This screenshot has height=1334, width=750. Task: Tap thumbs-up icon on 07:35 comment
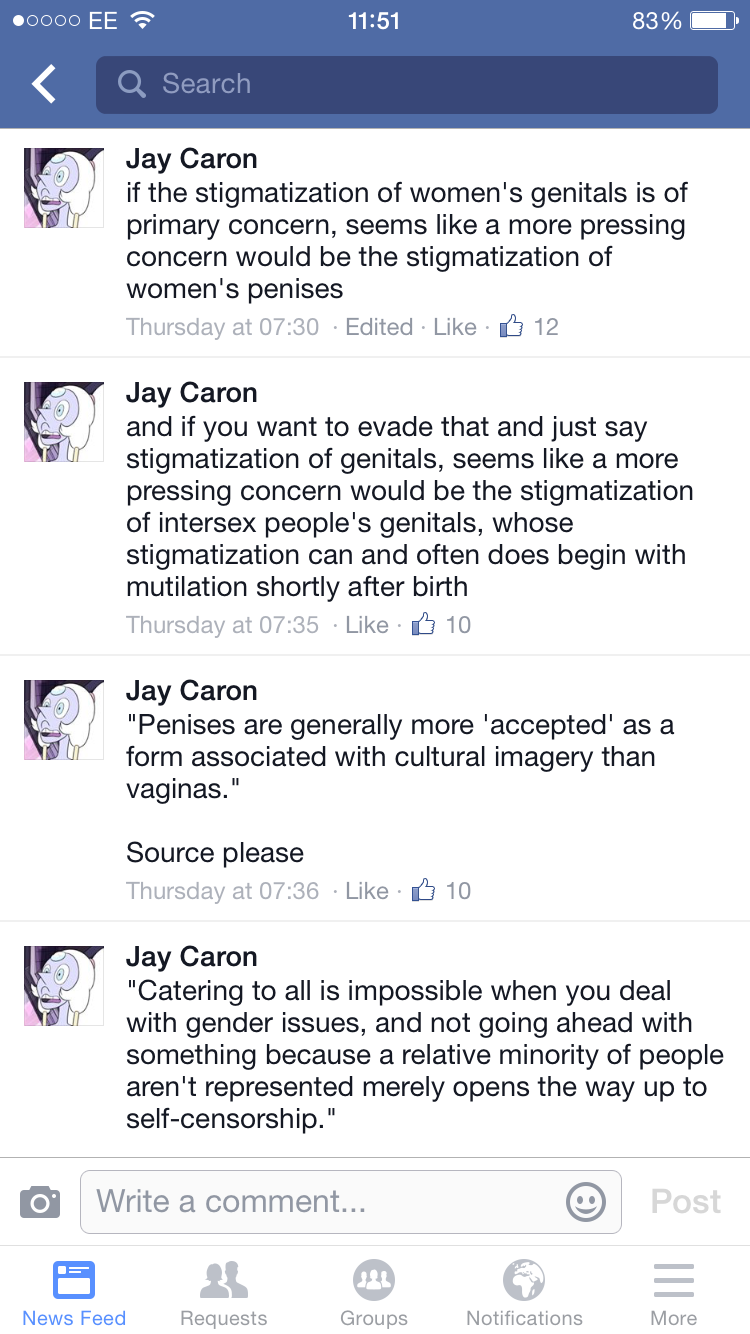(423, 624)
